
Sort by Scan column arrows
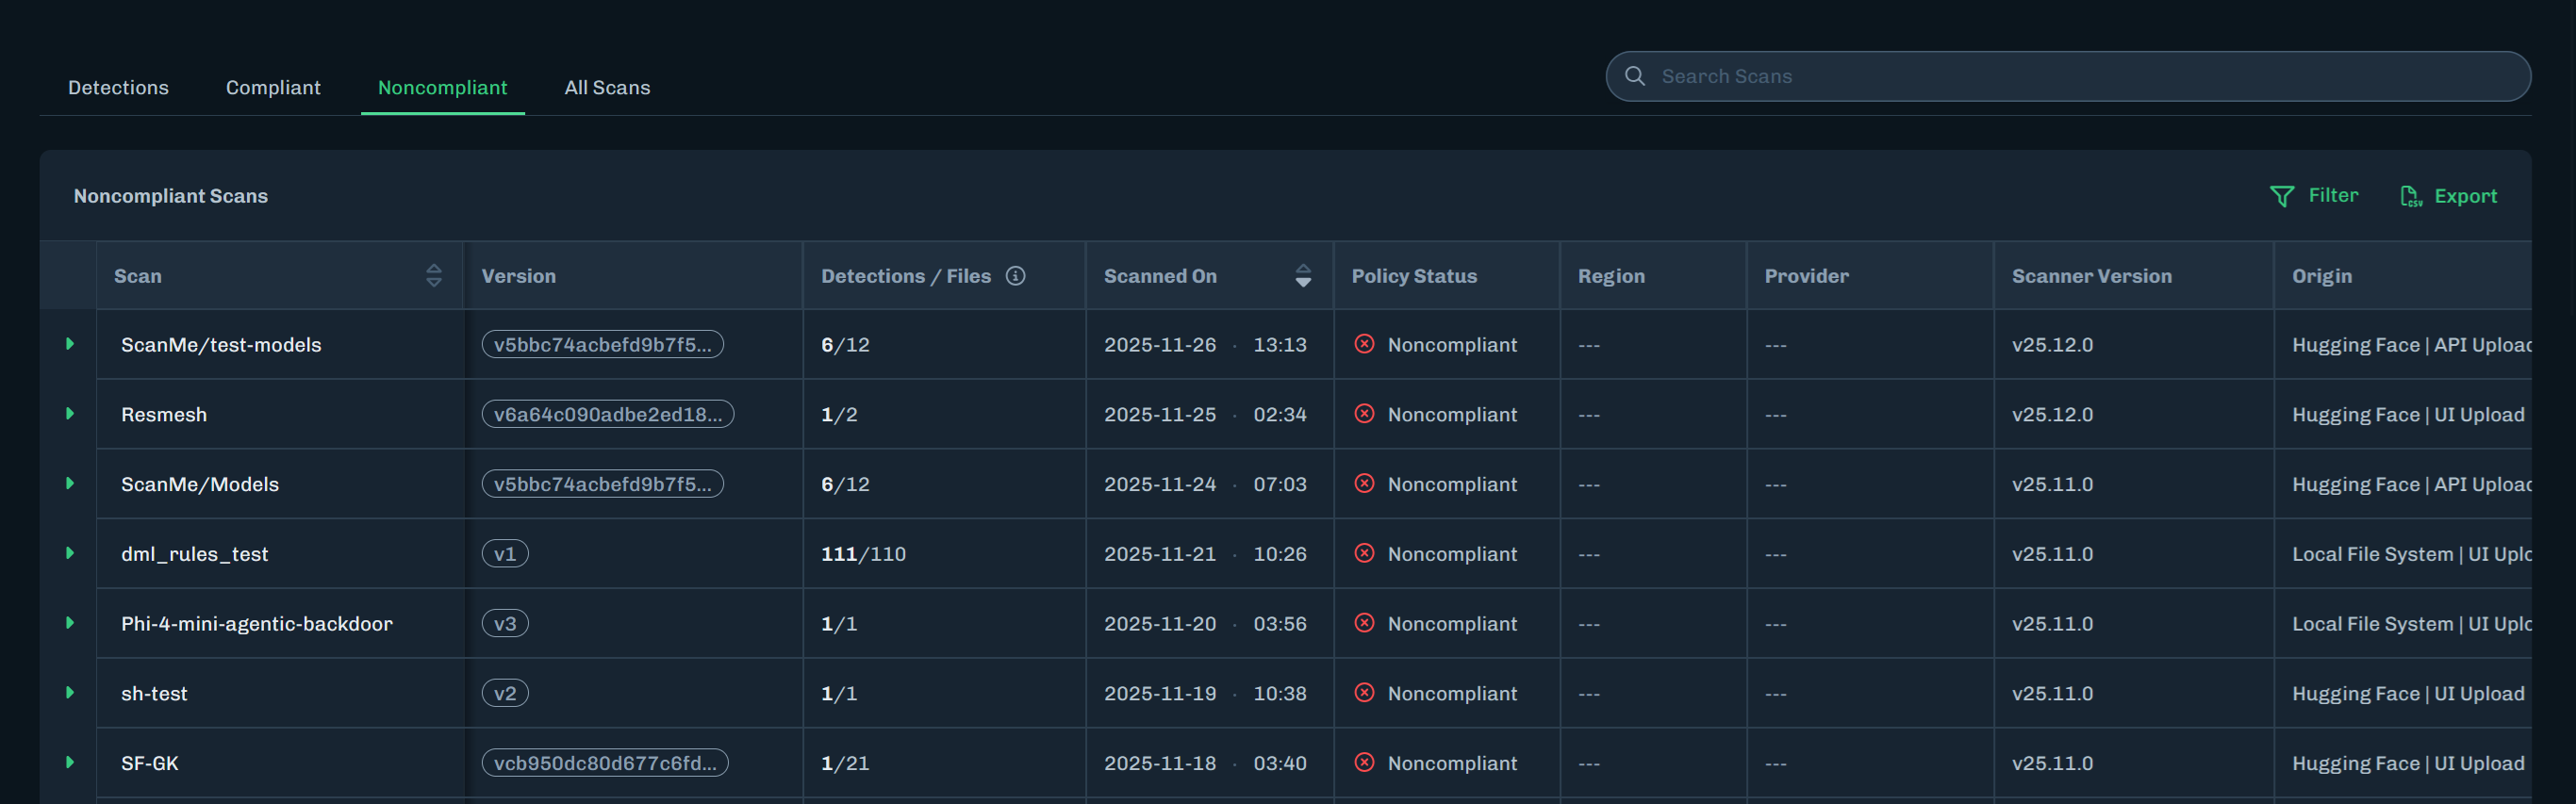click(433, 276)
